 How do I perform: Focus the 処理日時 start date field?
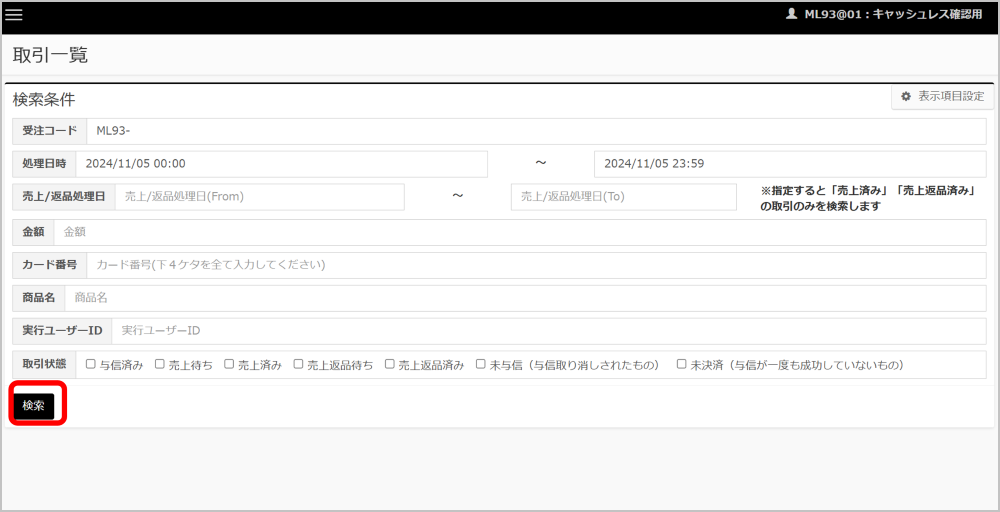[281, 164]
